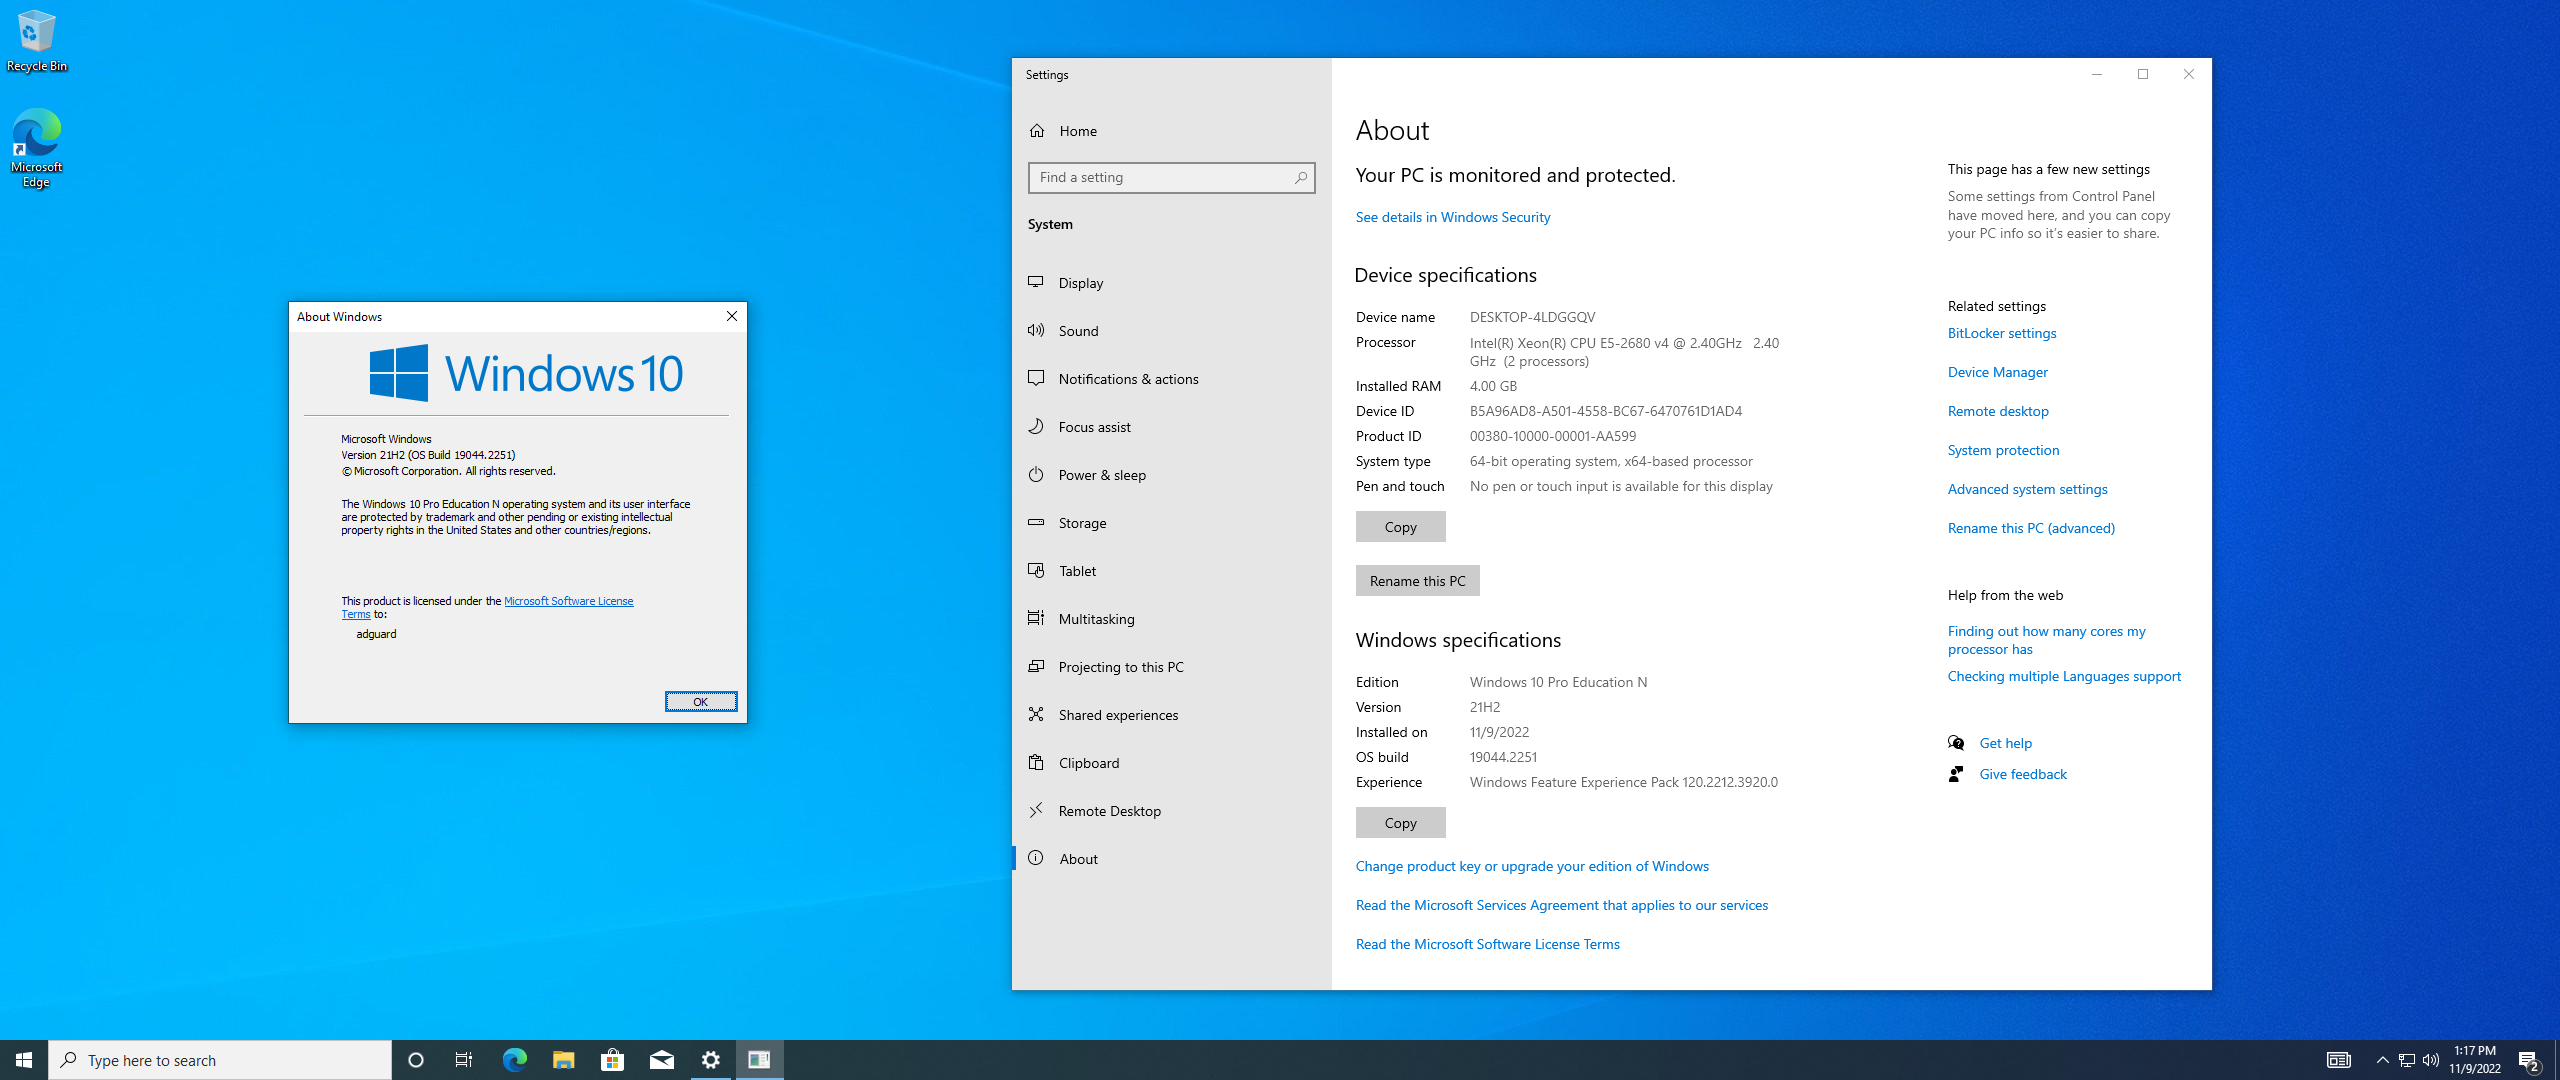Click the search magnifier in Find a setting
This screenshot has width=2560, height=1080.
click(1300, 178)
